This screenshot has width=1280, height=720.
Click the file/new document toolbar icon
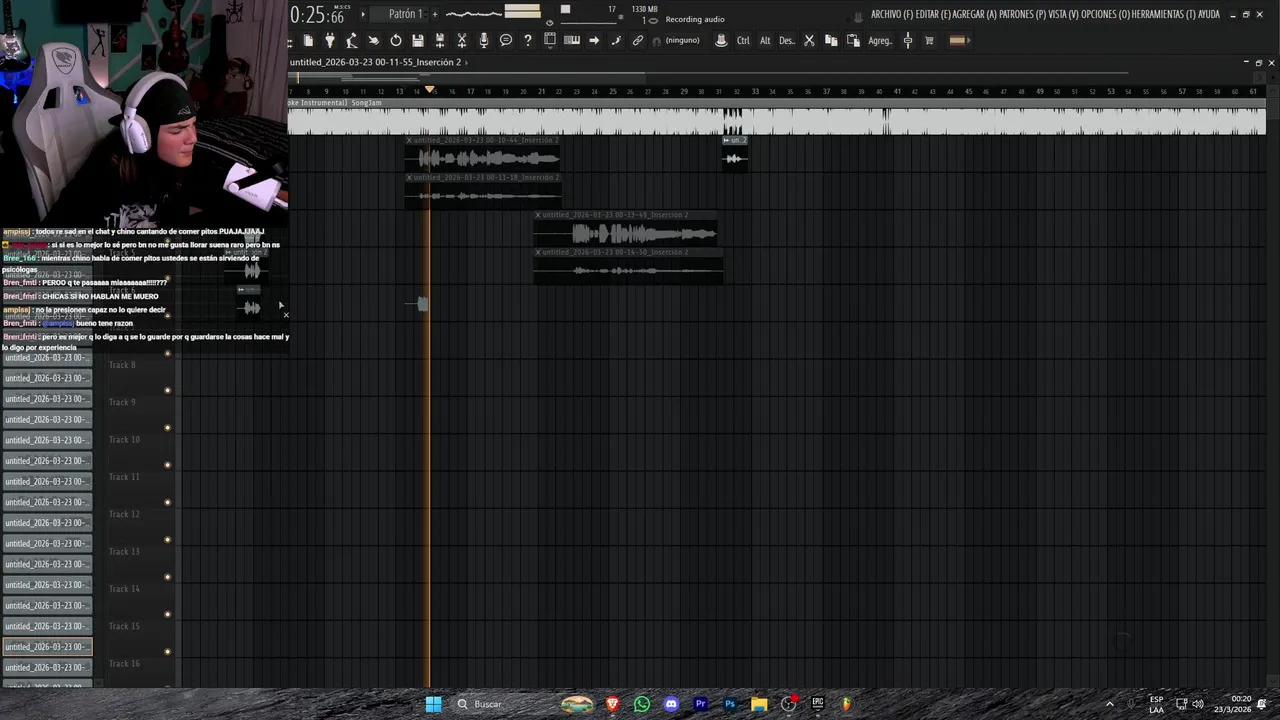(308, 41)
